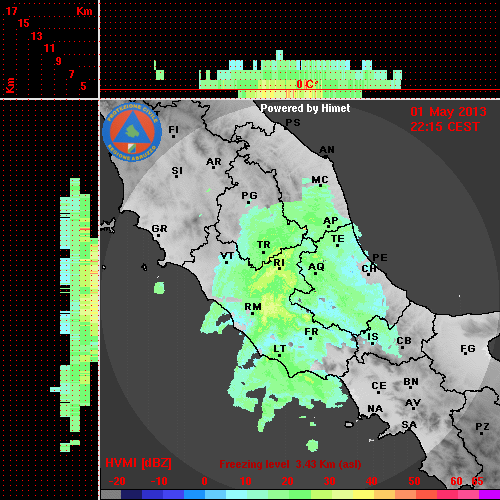Select the BN city label
This screenshot has height=500, width=500.
click(x=411, y=381)
